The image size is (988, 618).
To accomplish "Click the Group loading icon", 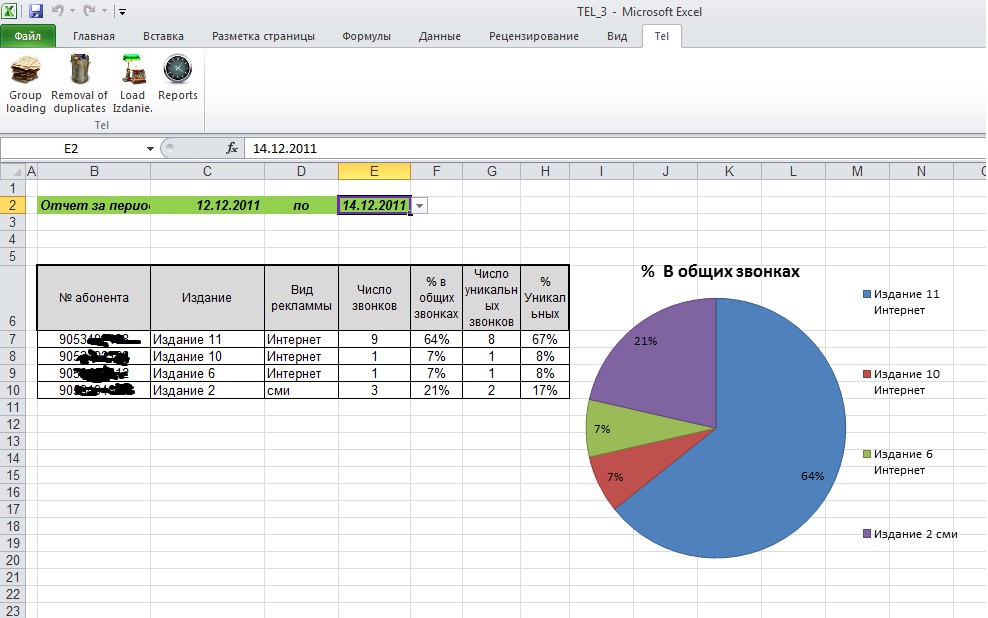I will click(25, 70).
